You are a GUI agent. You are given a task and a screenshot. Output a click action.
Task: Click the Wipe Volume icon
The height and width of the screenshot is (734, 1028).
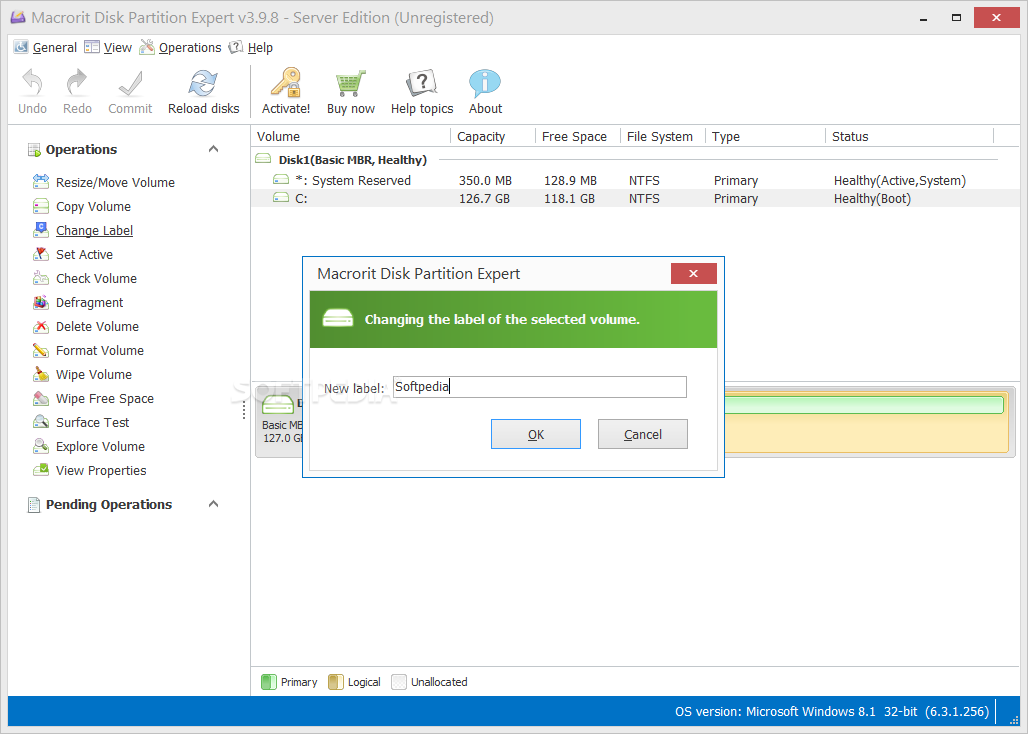coord(41,374)
